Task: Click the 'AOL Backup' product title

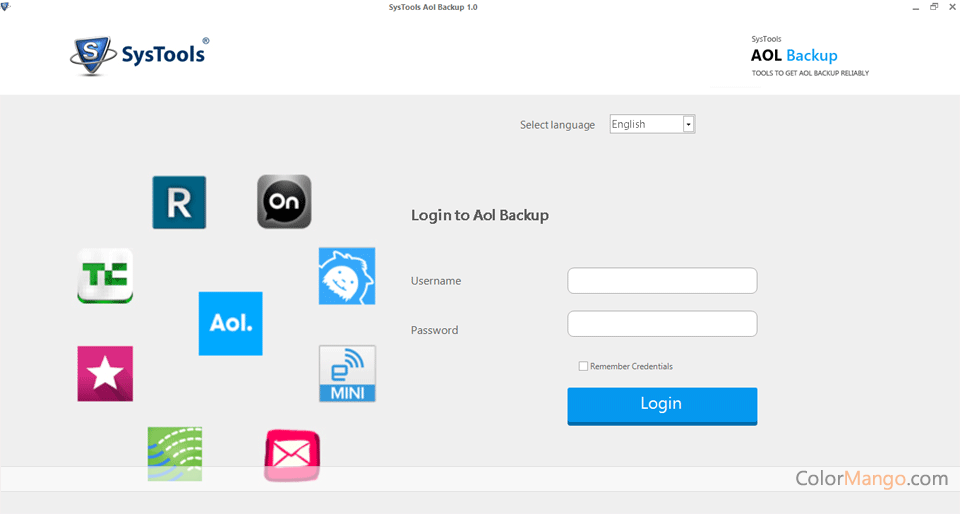Action: (x=794, y=56)
